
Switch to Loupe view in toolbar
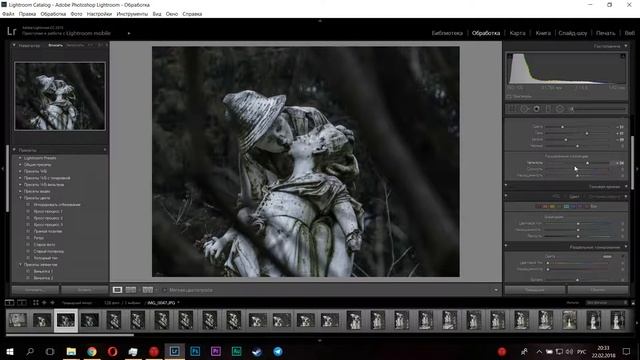(x=117, y=290)
